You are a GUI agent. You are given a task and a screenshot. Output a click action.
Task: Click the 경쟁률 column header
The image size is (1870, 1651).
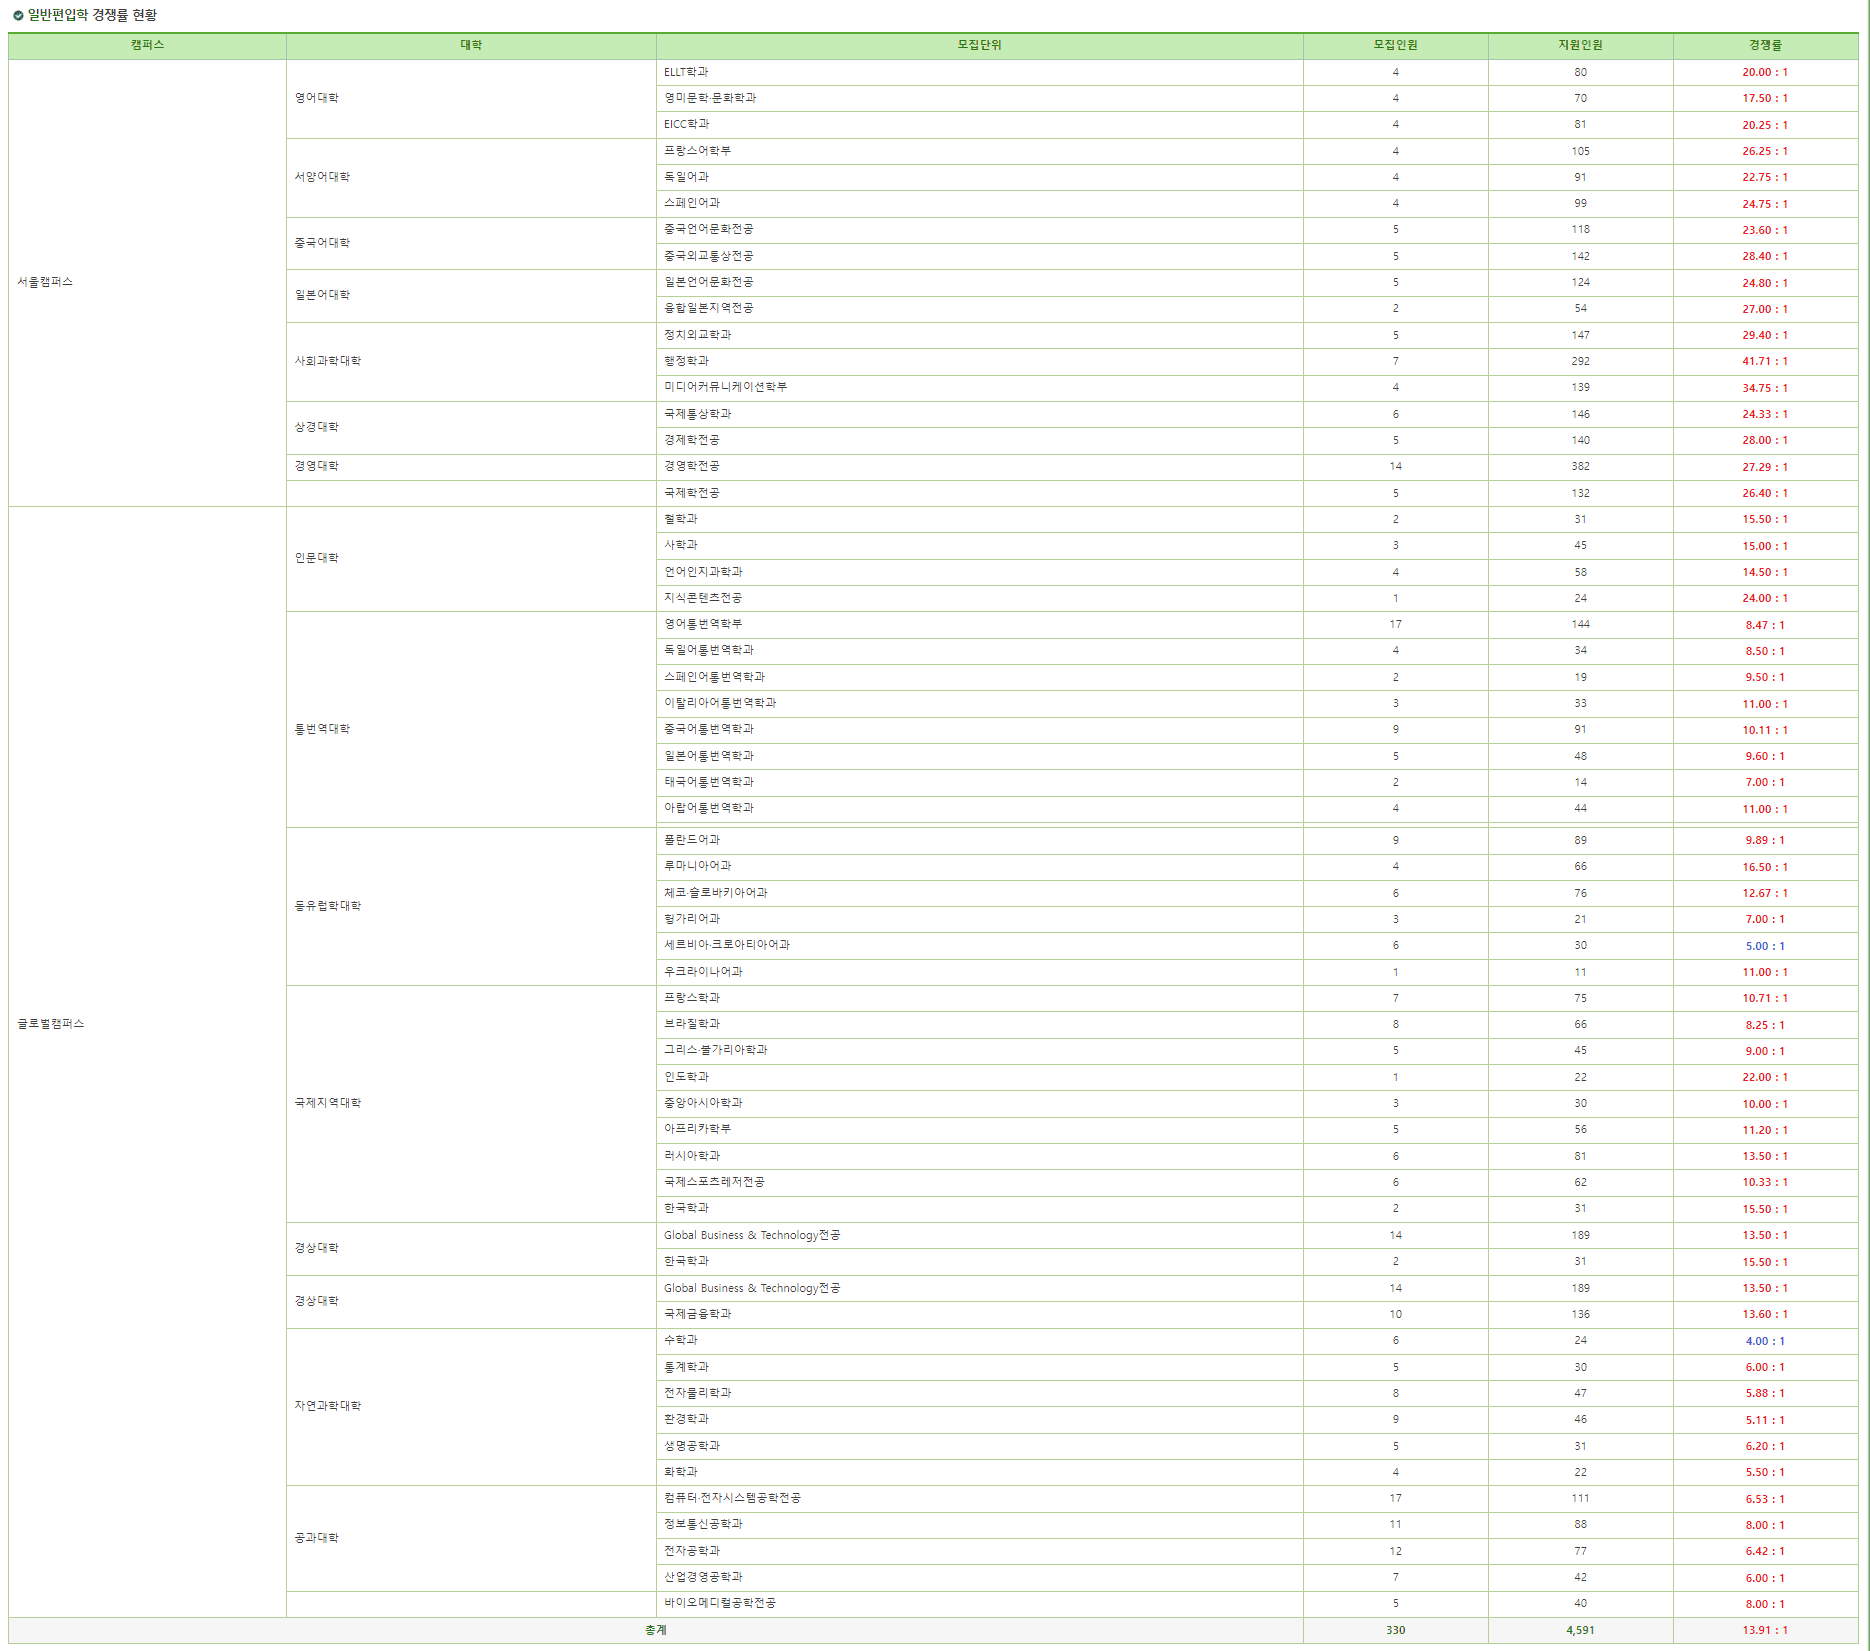tap(1765, 45)
